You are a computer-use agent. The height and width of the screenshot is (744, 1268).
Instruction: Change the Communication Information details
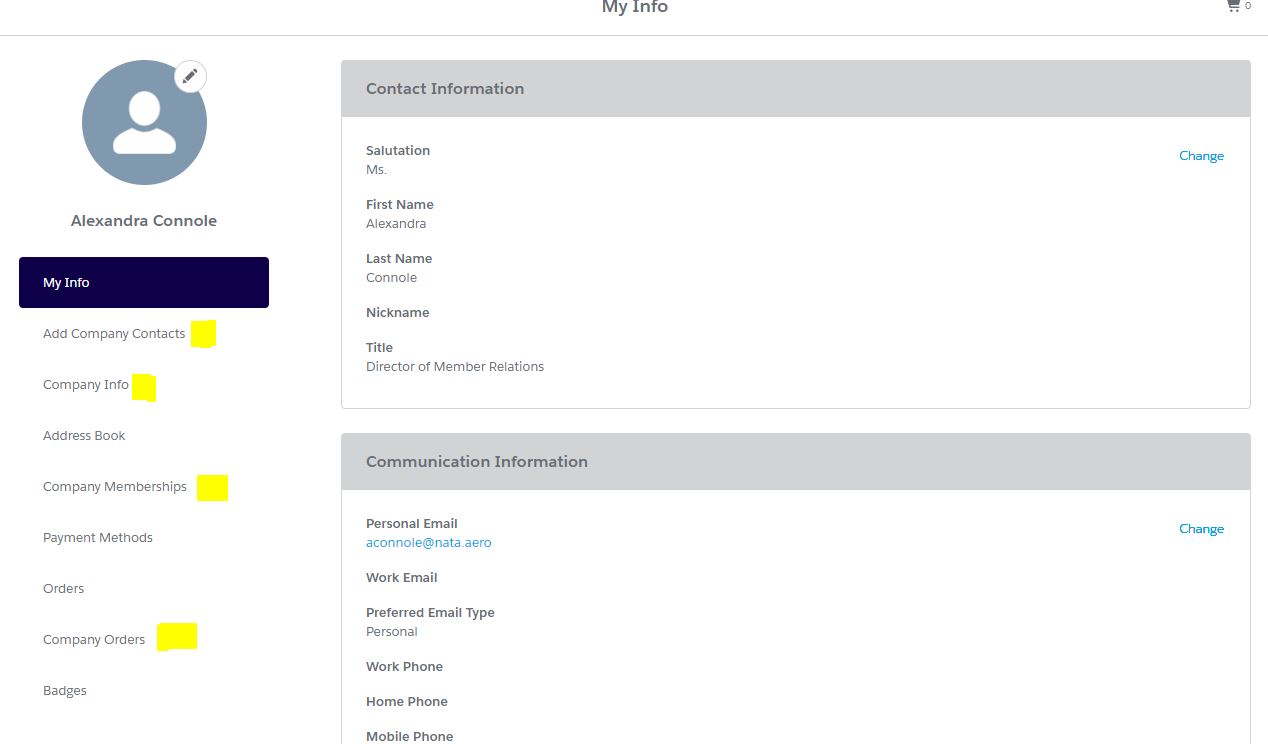(x=1201, y=528)
